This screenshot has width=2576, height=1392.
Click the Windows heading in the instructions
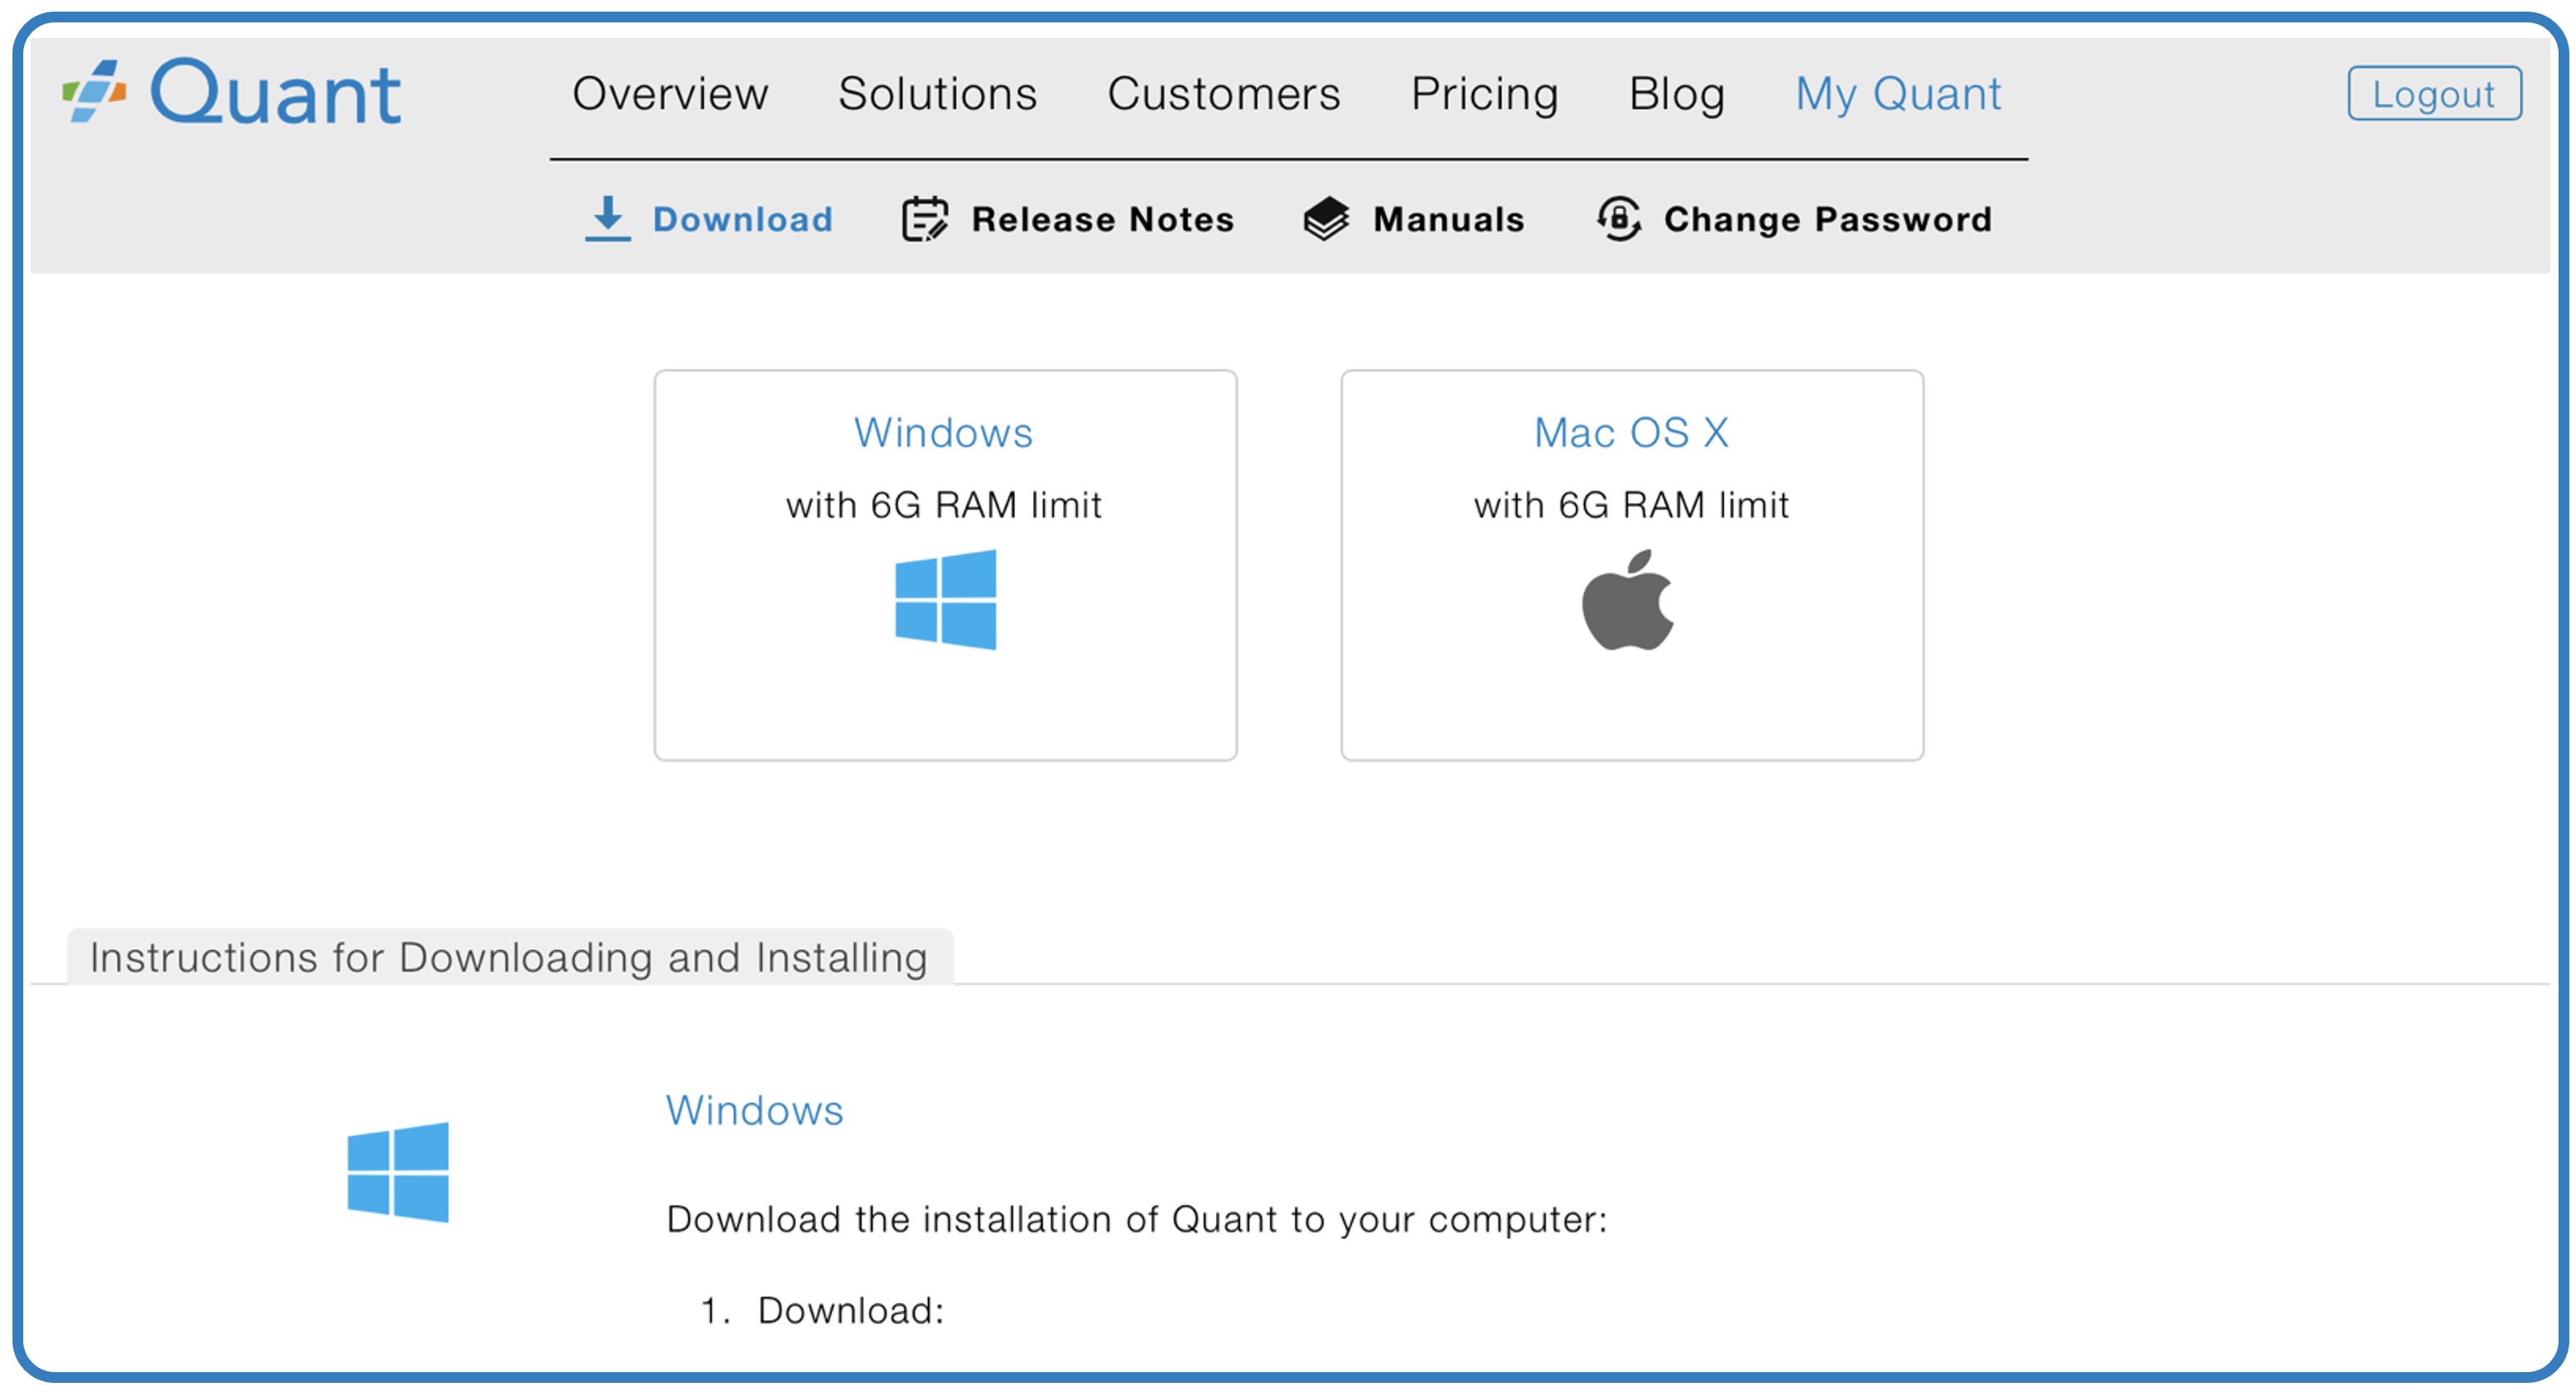coord(755,1110)
